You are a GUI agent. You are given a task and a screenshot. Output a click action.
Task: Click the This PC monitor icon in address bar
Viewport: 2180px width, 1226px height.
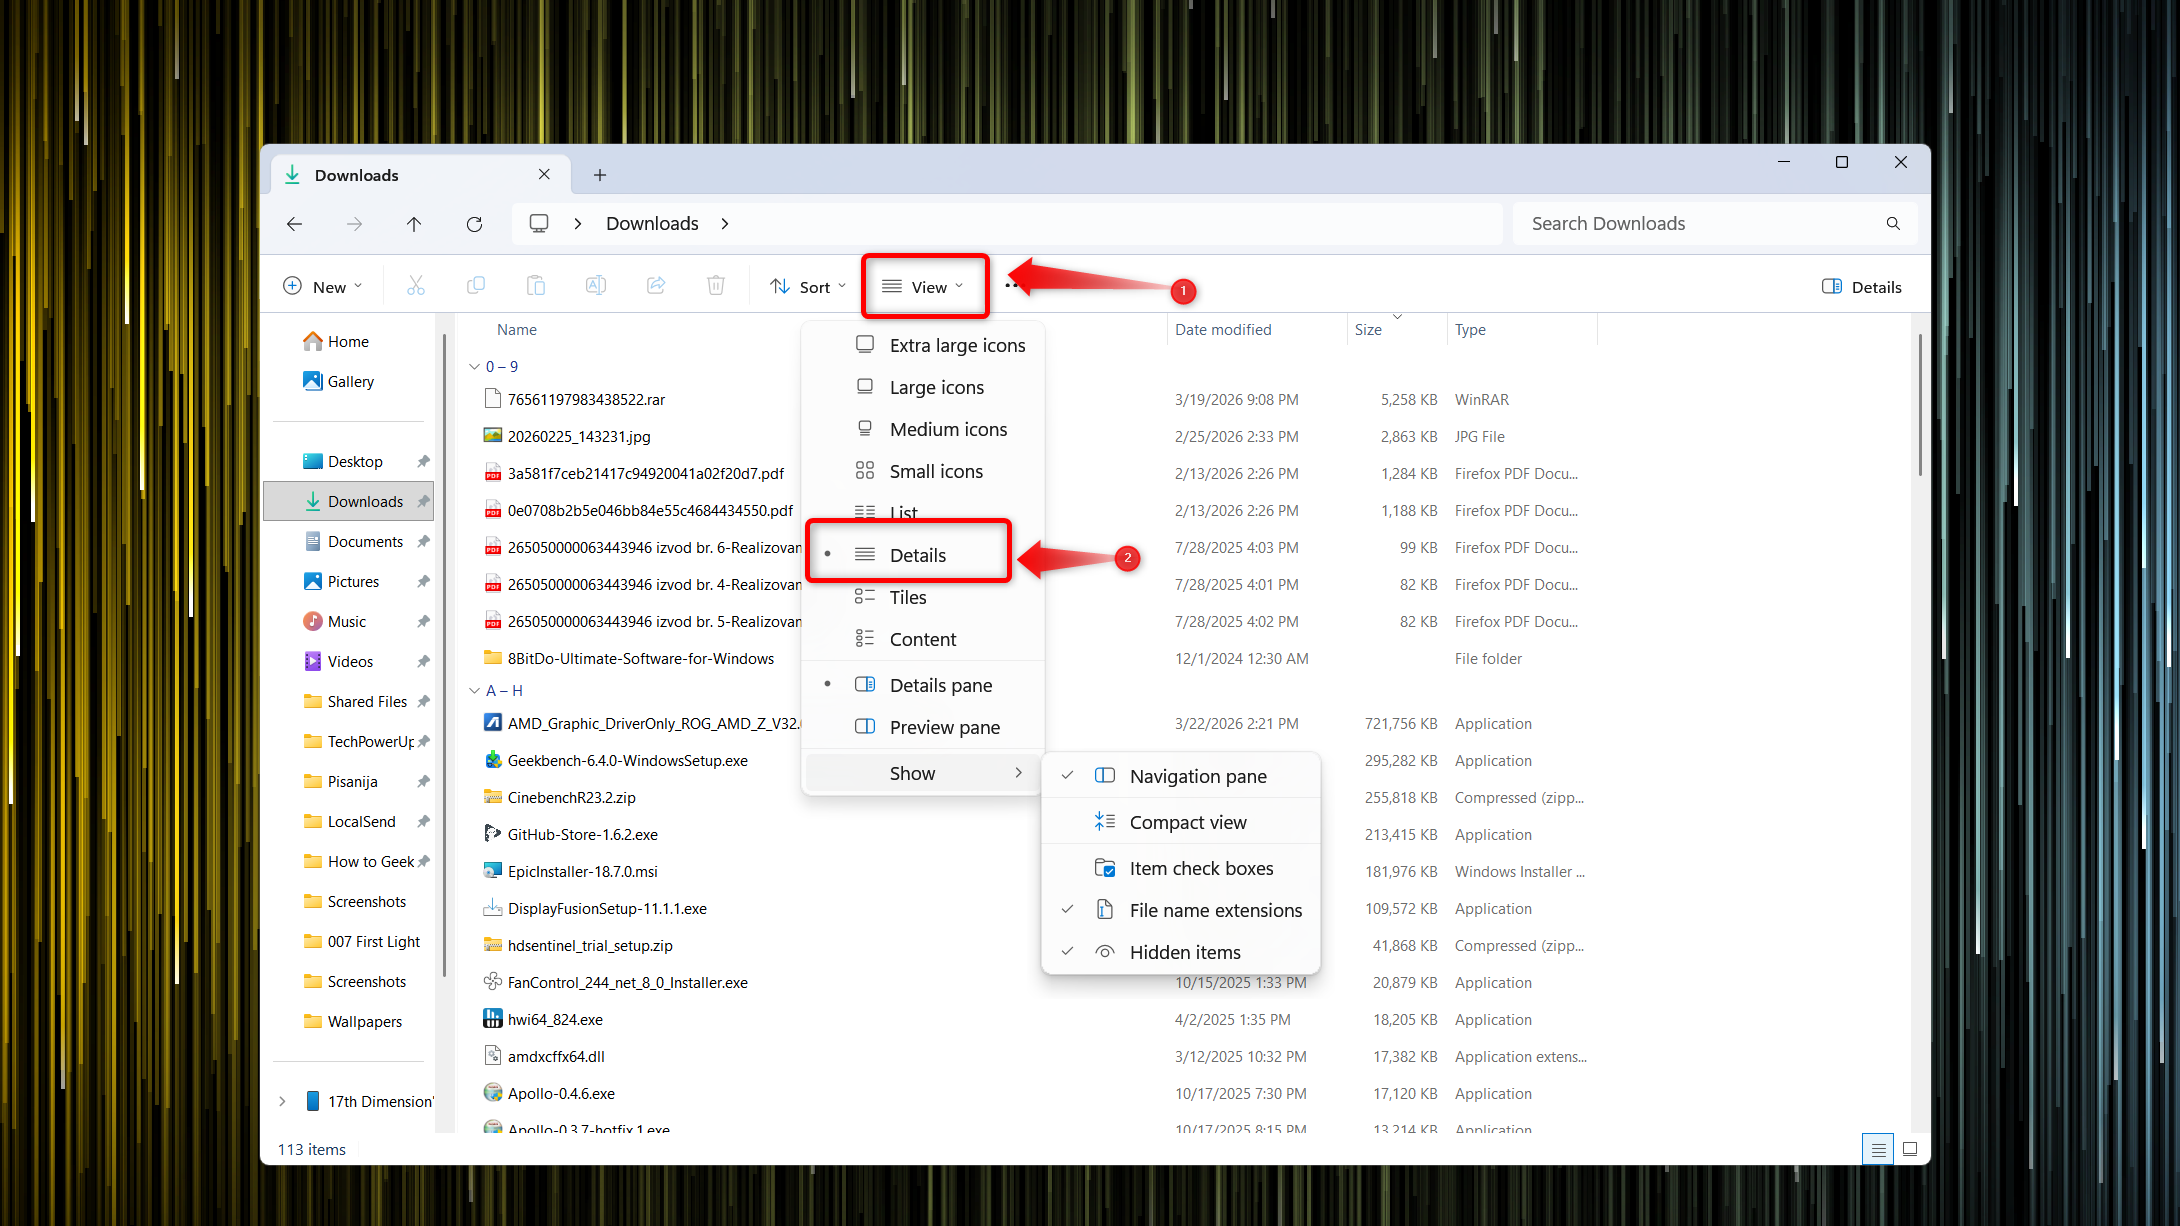coord(539,224)
